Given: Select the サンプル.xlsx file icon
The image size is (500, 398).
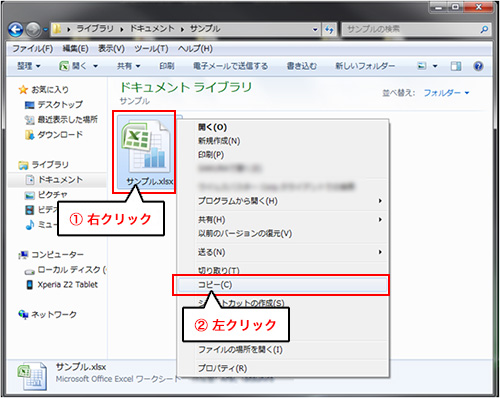Looking at the screenshot, I should tap(145, 152).
